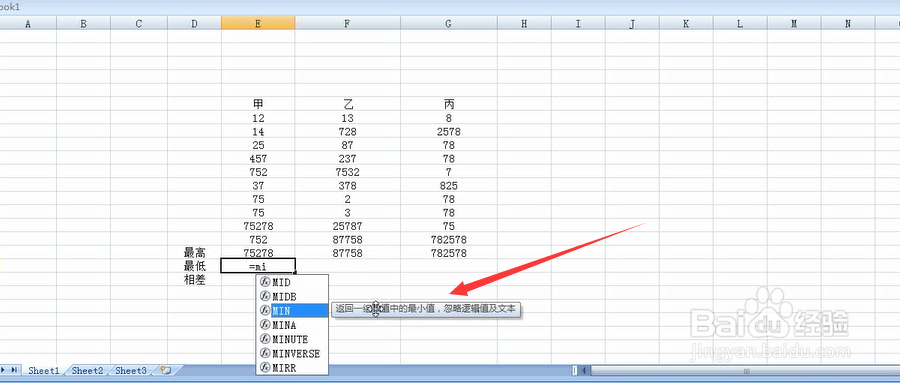This screenshot has height=383, width=900.
Task: Select highlighted column E header
Action: (x=258, y=24)
